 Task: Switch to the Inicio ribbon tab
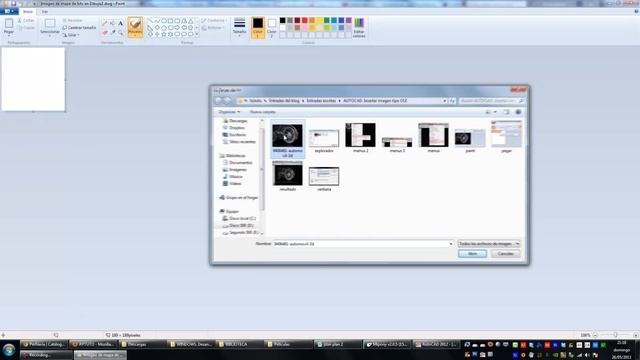click(28, 11)
